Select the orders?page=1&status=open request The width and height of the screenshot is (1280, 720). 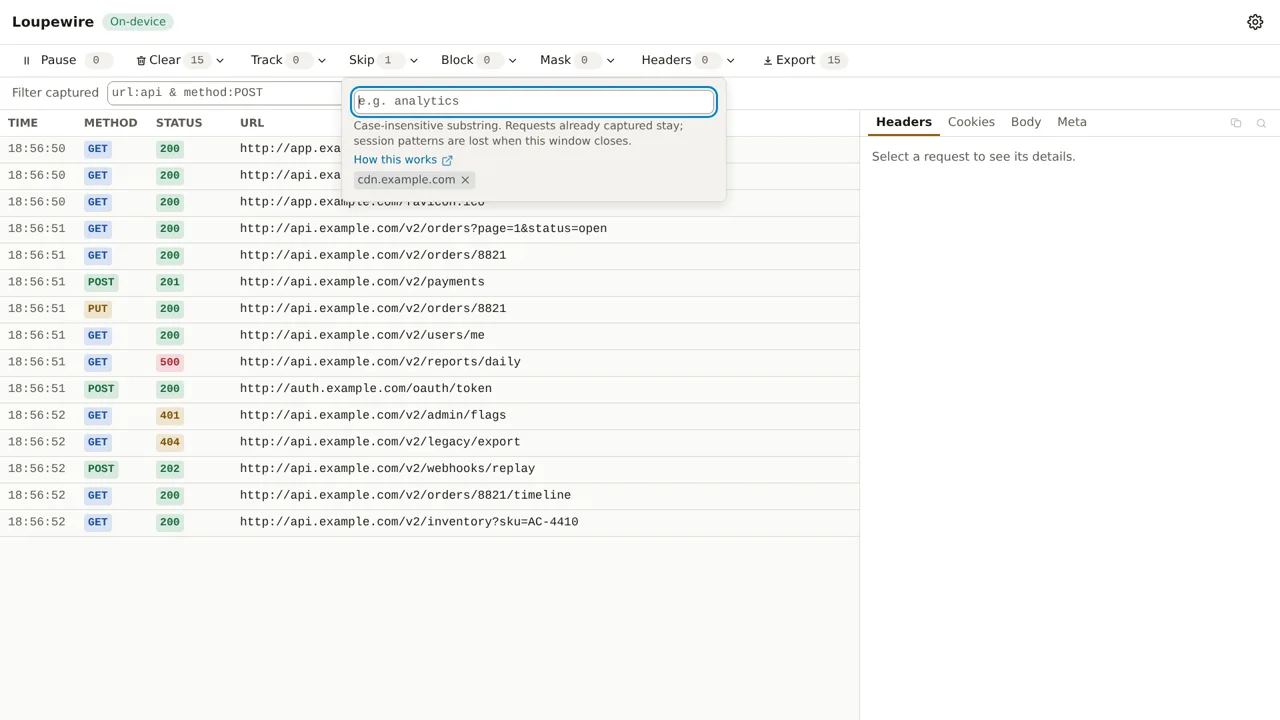click(429, 229)
